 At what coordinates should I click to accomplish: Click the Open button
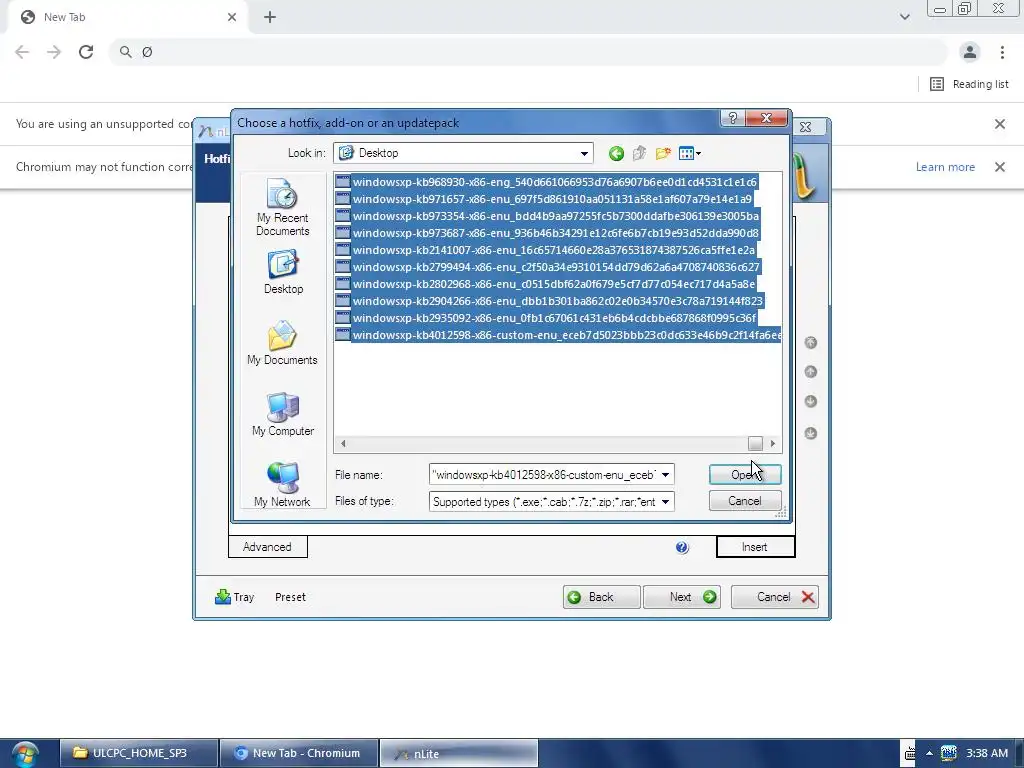click(x=744, y=475)
